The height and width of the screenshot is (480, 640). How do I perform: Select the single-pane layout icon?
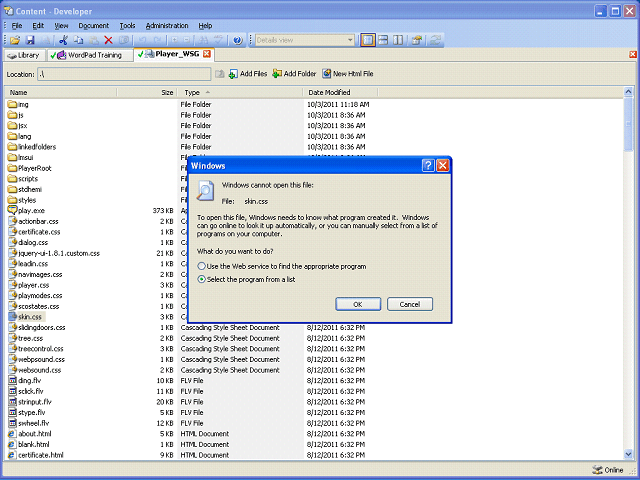[368, 40]
